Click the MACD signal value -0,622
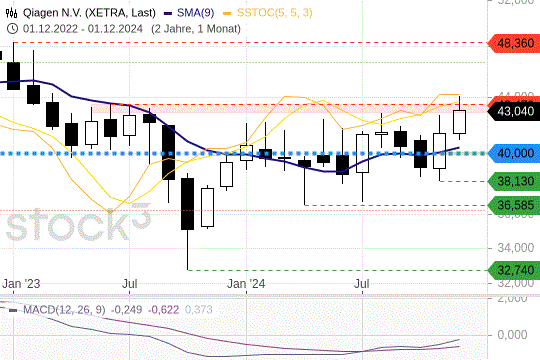Image resolution: width=540 pixels, height=360 pixels. pyautogui.click(x=164, y=310)
